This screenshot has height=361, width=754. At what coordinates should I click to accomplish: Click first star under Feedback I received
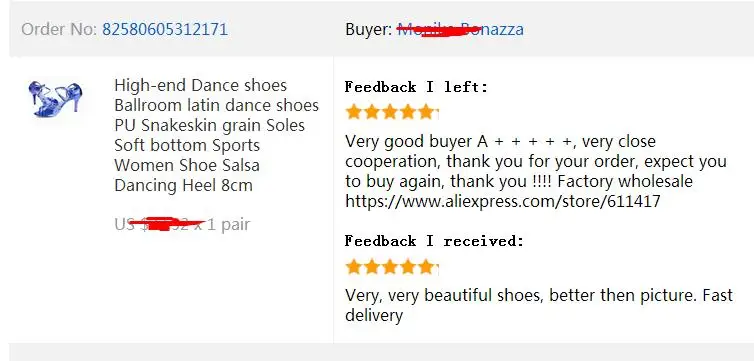pos(353,267)
